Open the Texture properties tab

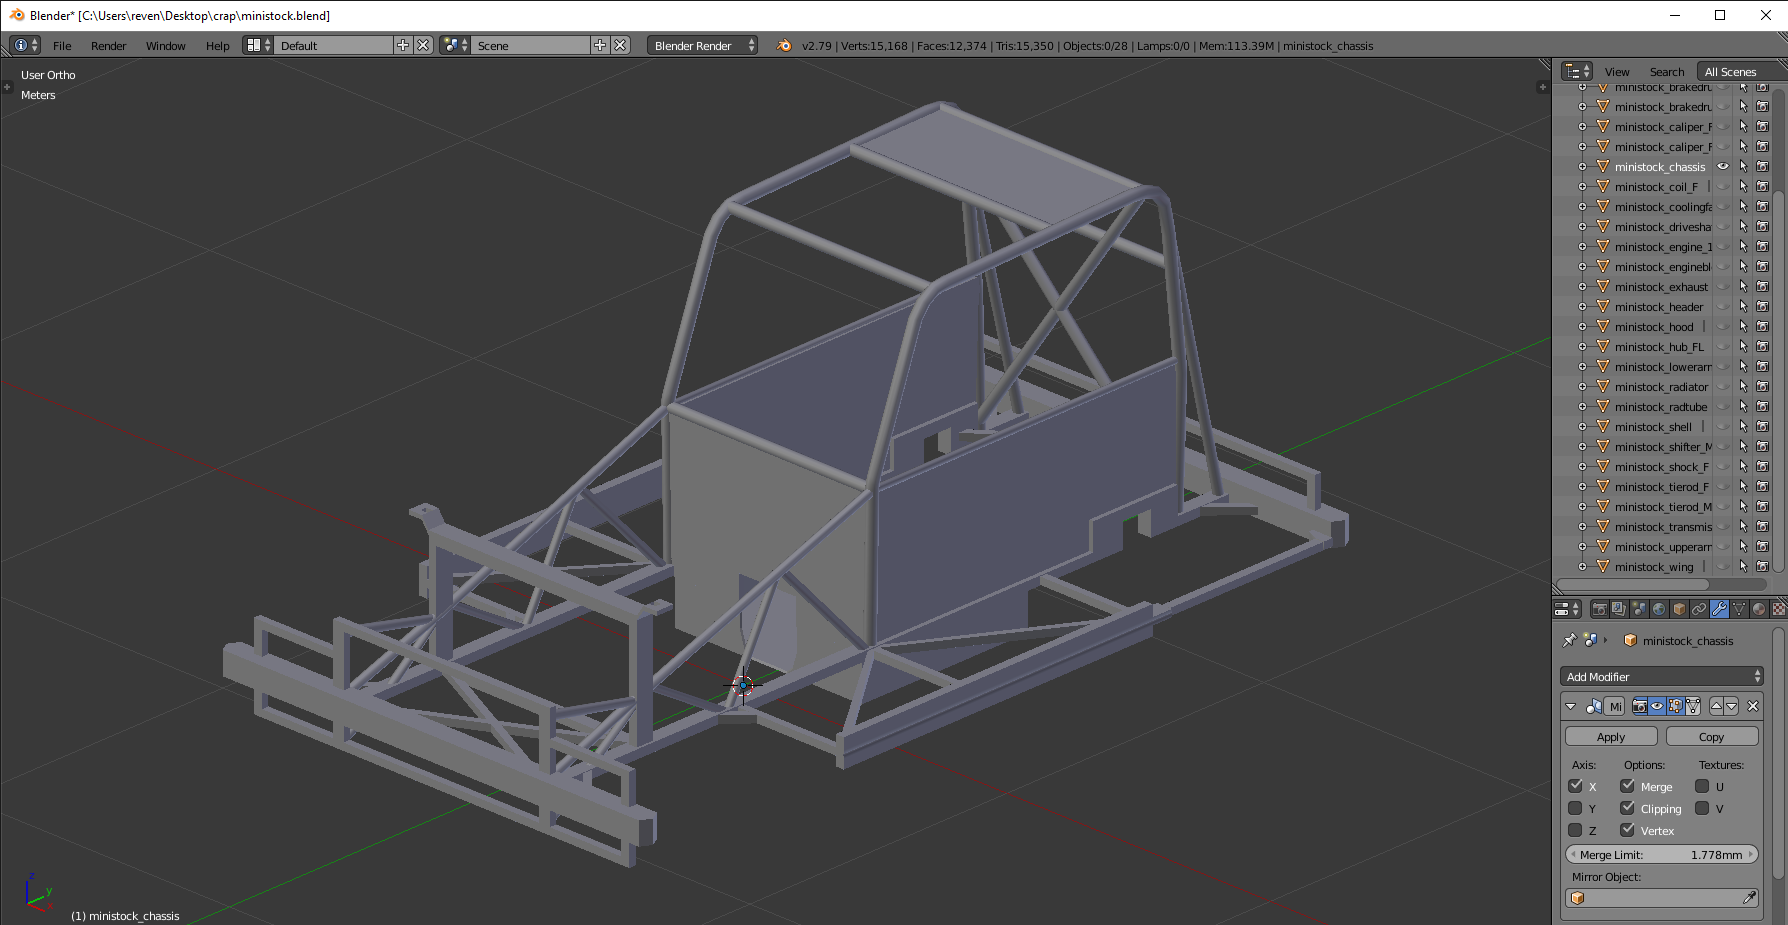1778,609
